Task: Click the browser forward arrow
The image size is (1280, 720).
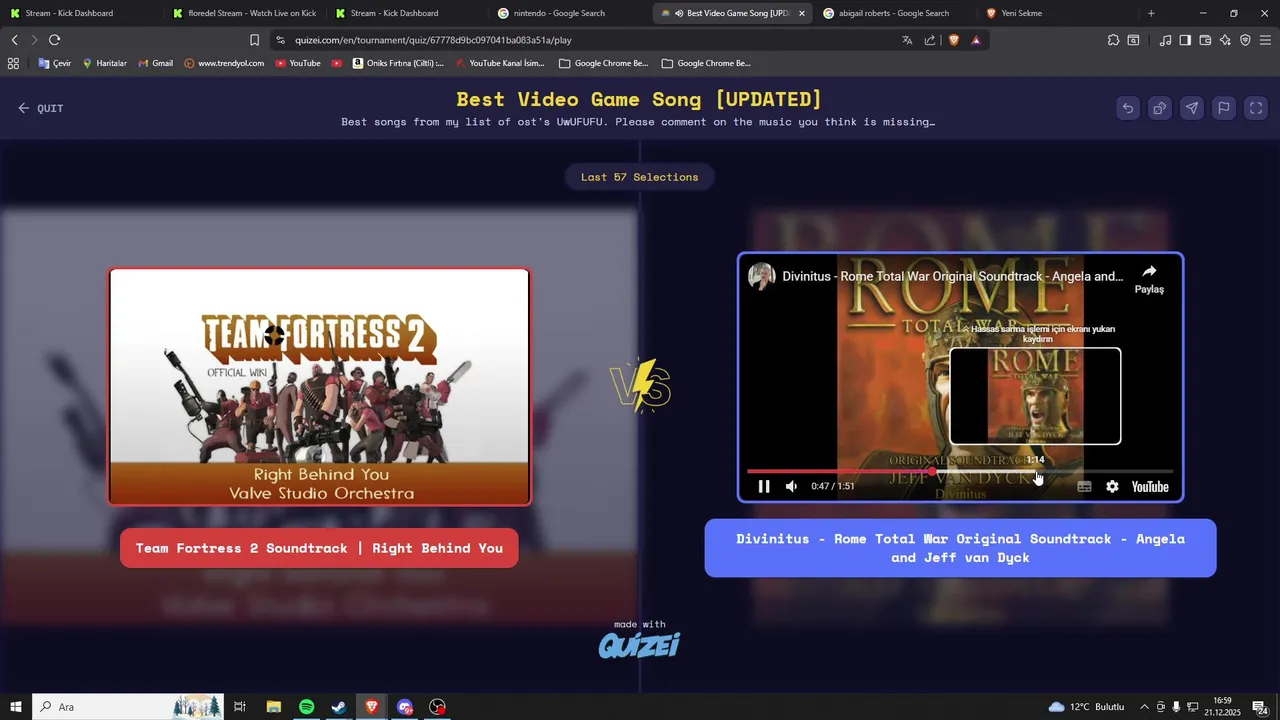Action: [34, 40]
